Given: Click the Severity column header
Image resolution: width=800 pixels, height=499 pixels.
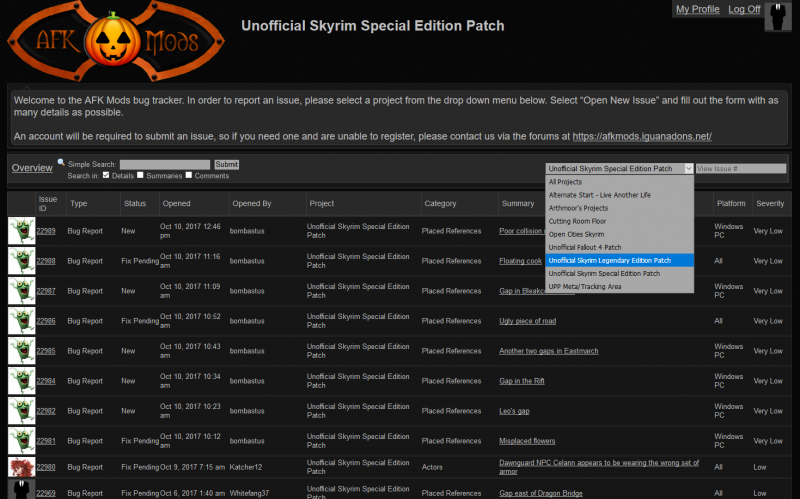Looking at the screenshot, I should click(x=770, y=204).
